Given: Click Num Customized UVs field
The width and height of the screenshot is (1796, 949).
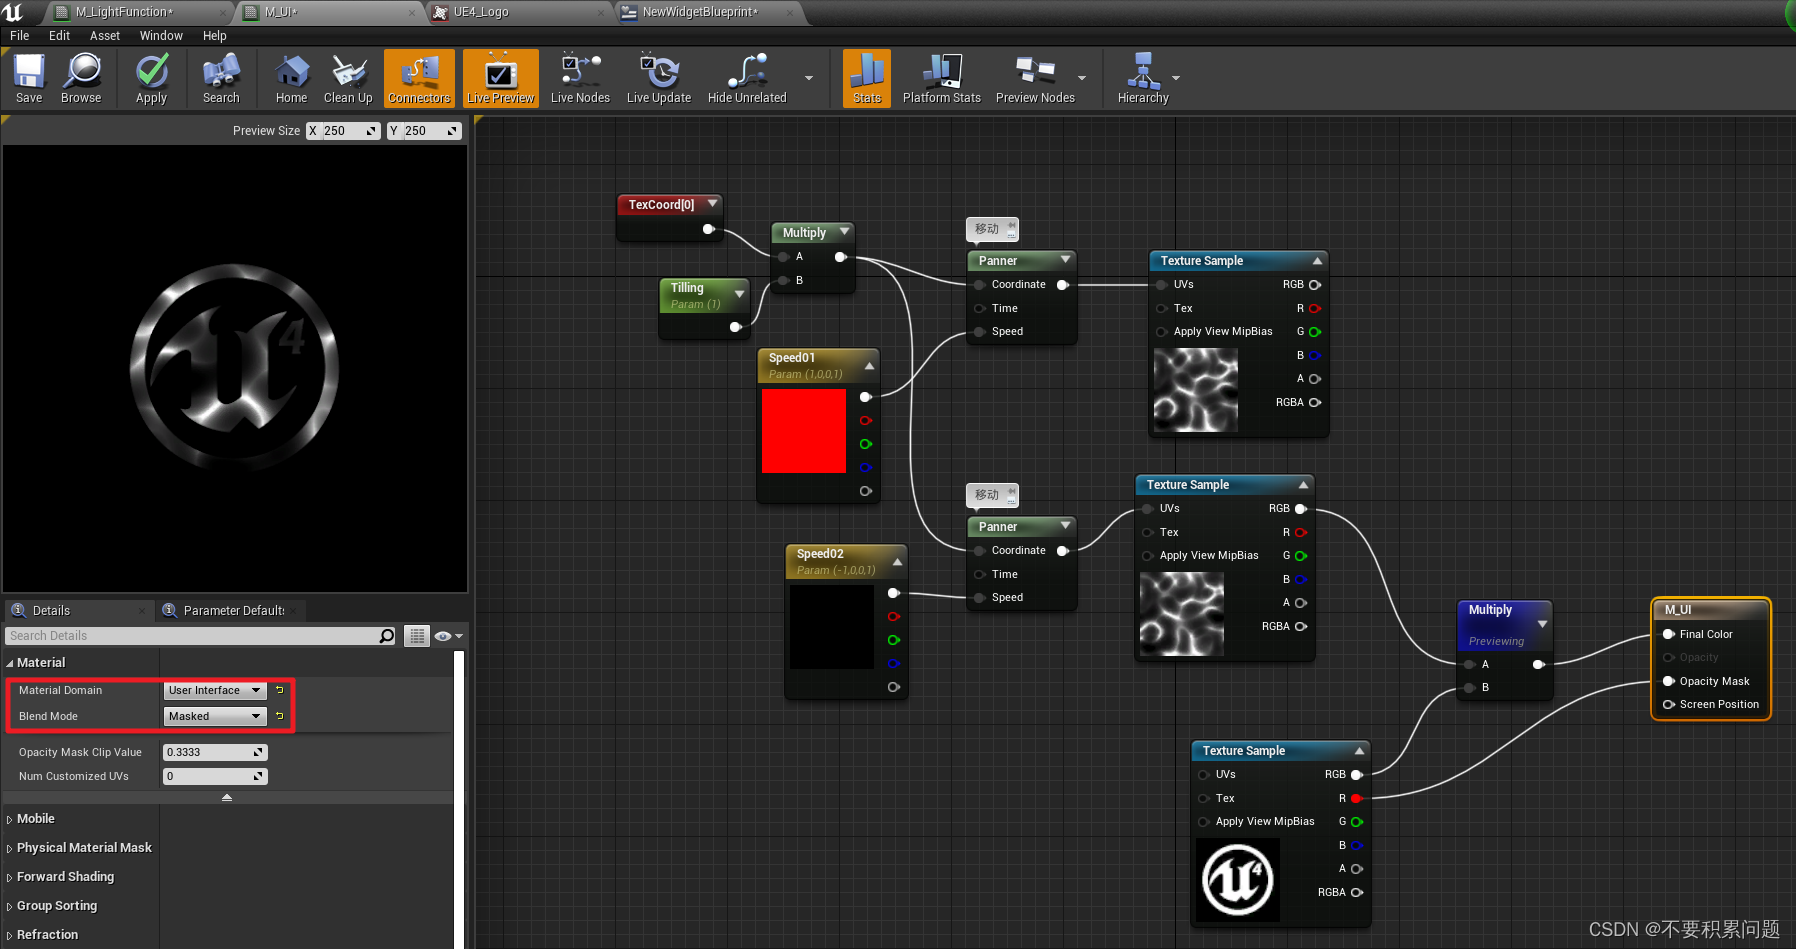Looking at the screenshot, I should [215, 776].
